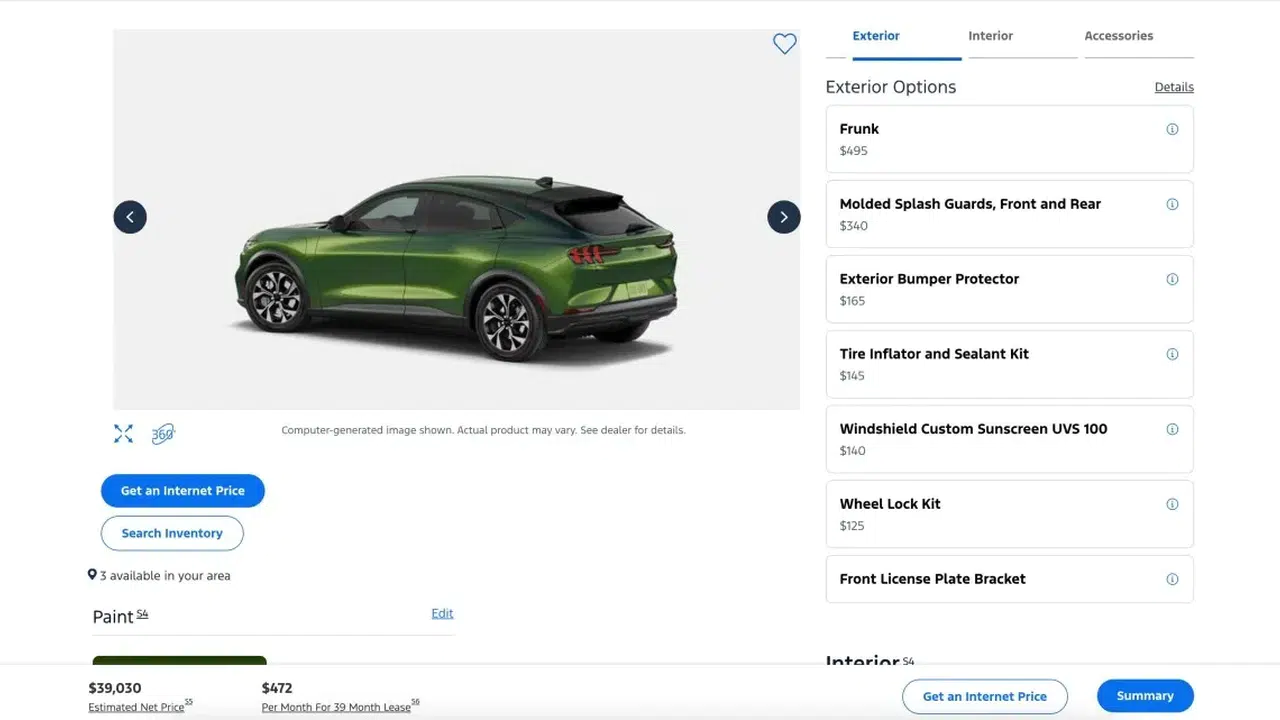The image size is (1280, 720).
Task: Open the Wheel Lock Kit info icon
Action: (1172, 503)
